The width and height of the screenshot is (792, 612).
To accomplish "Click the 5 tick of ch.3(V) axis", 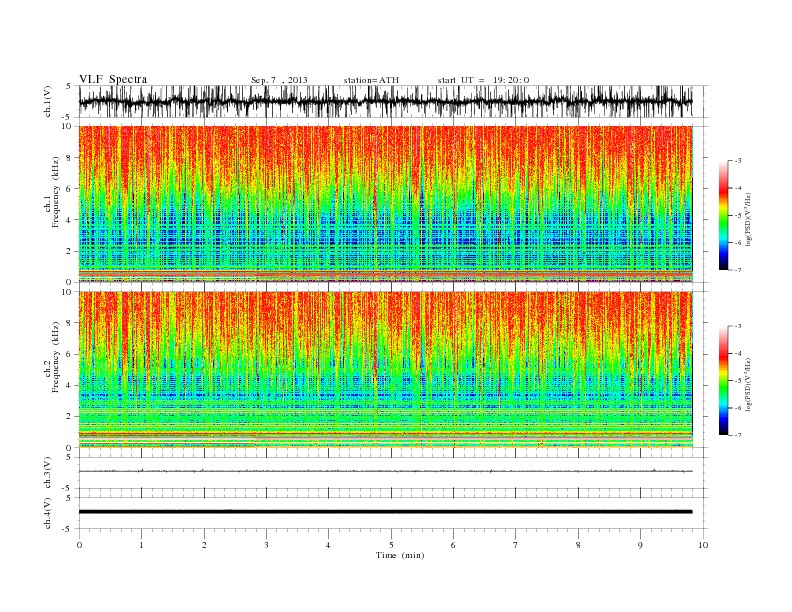I will 69,457.
